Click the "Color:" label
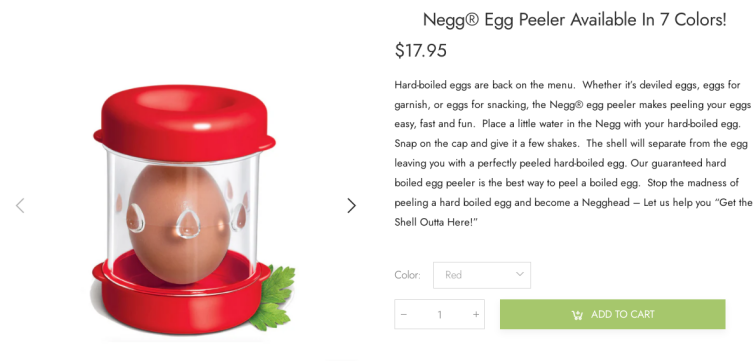The height and width of the screenshot is (361, 756). coord(407,275)
